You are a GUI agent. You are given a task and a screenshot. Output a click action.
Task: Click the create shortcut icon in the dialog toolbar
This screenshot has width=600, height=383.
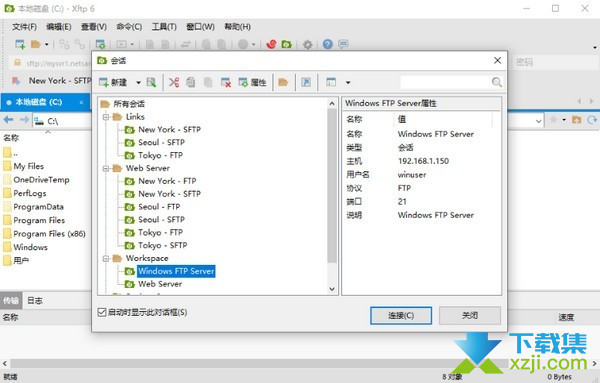(x=306, y=82)
